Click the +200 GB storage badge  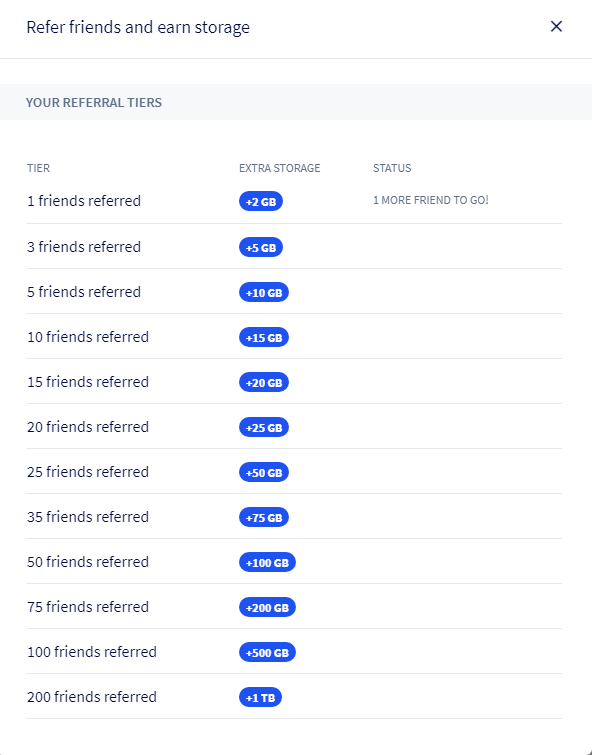point(267,607)
